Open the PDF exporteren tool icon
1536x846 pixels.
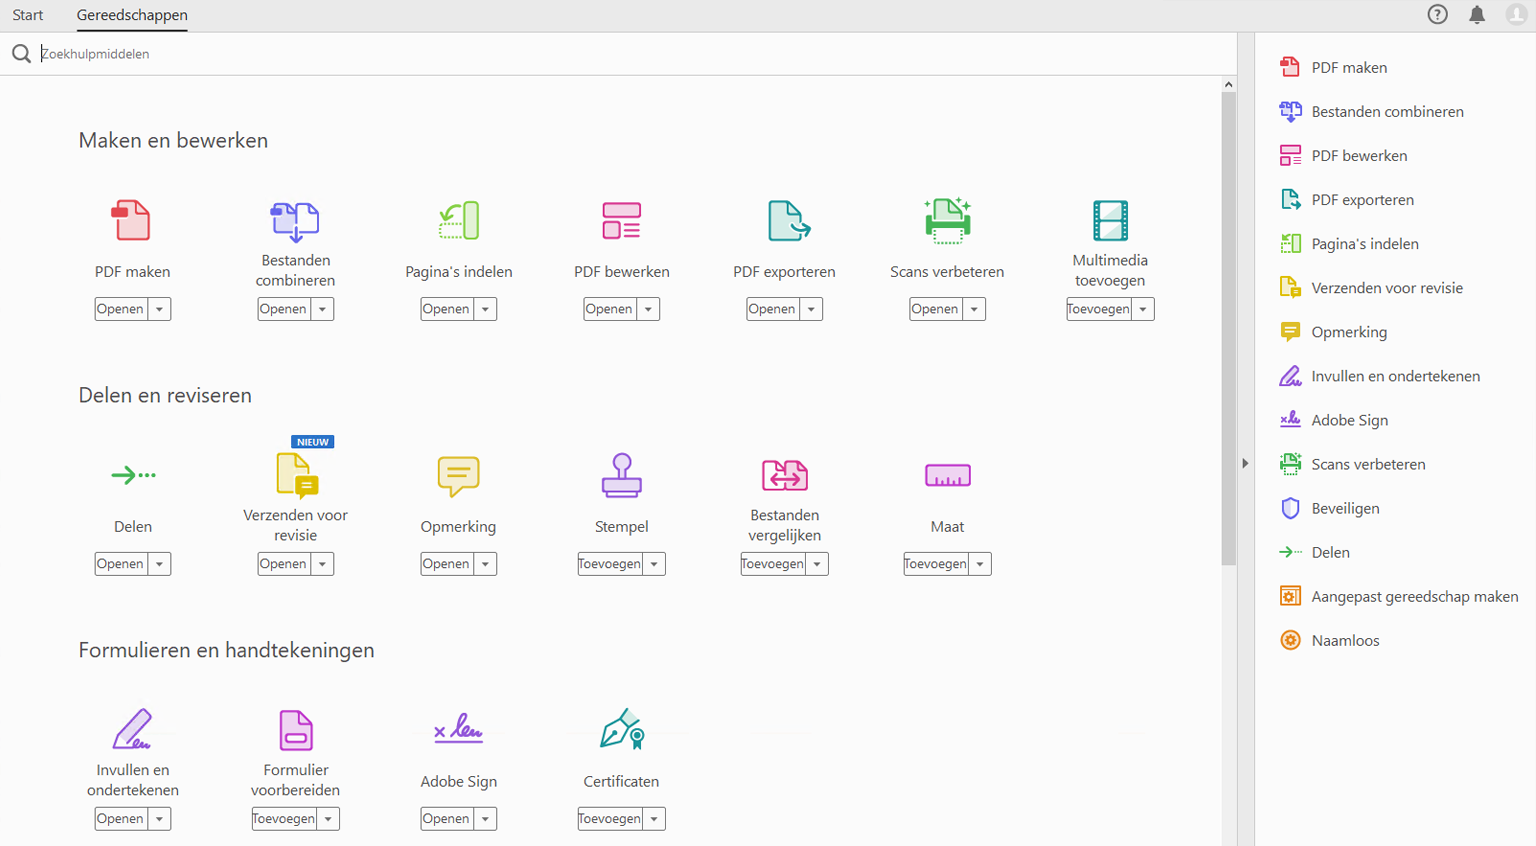click(788, 220)
